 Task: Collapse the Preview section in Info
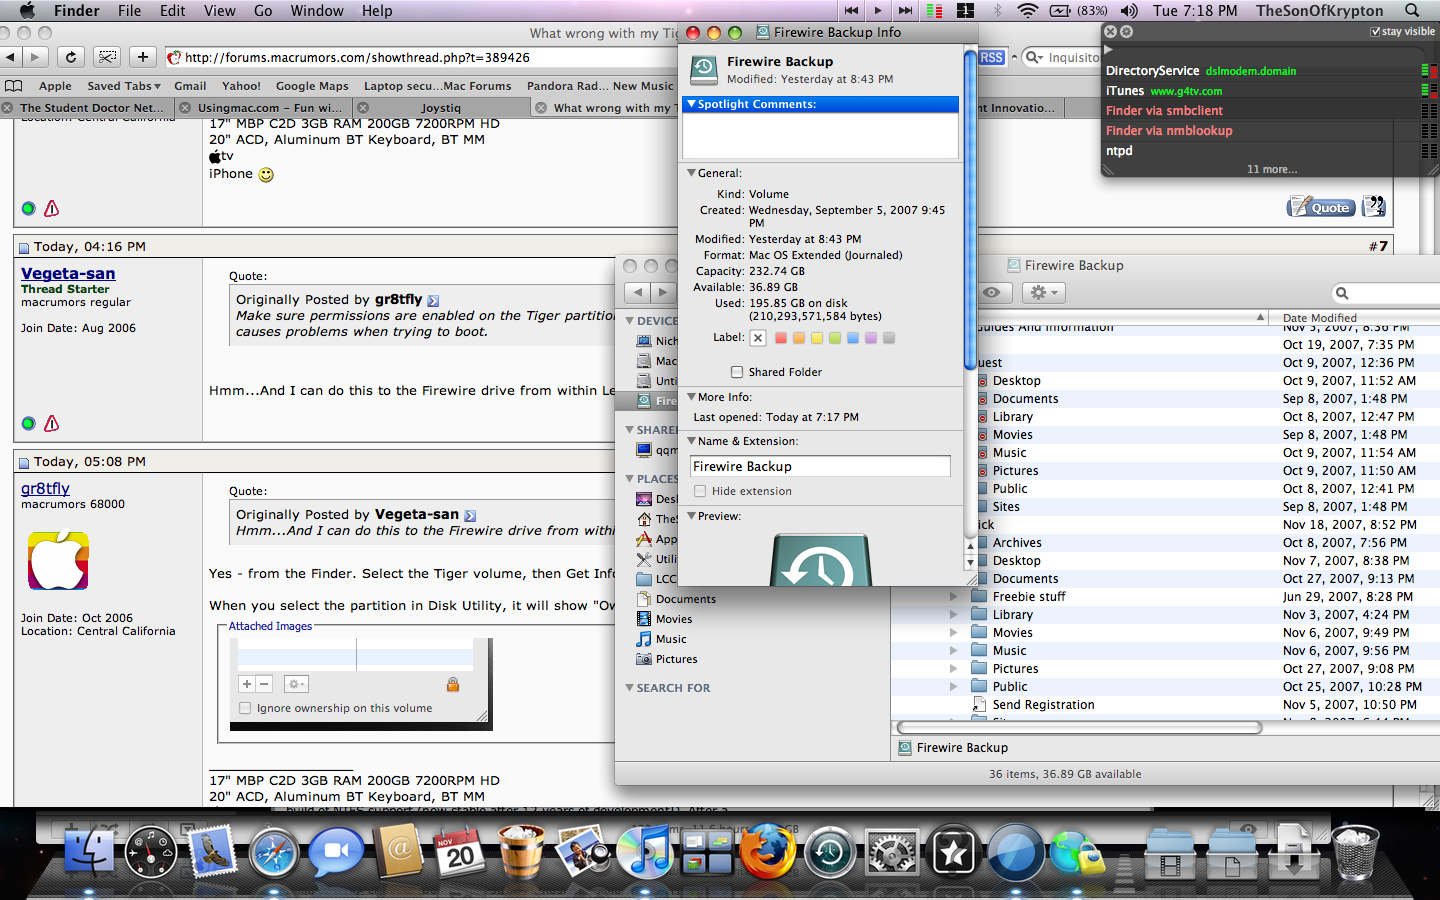coord(691,516)
